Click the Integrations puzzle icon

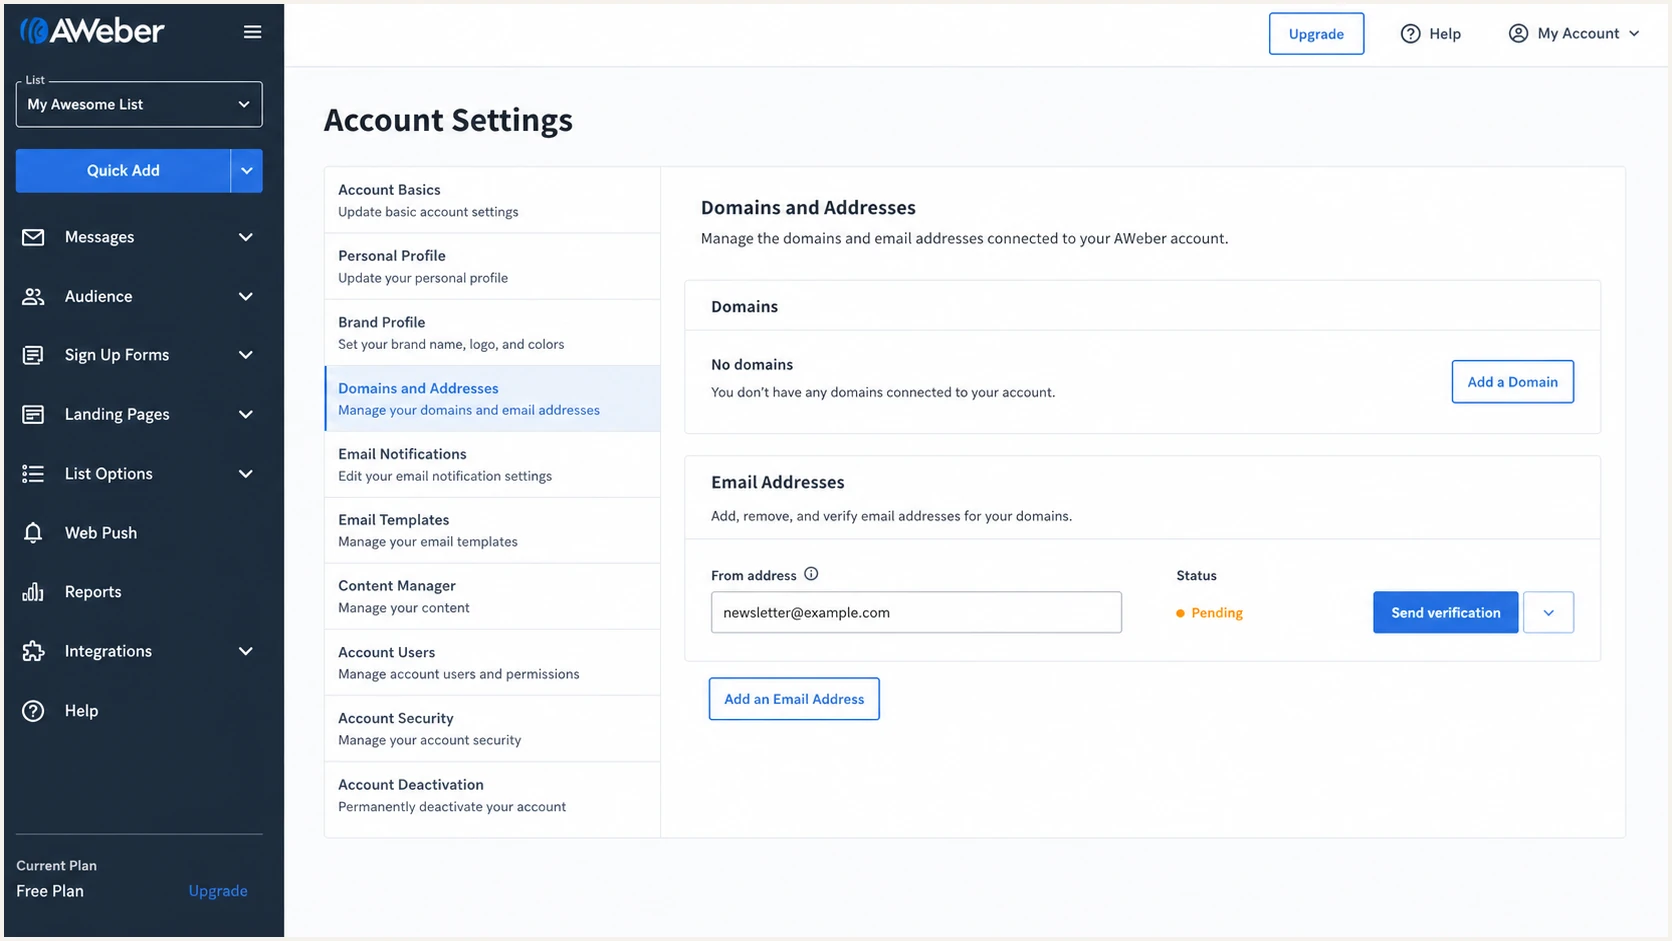click(x=33, y=651)
